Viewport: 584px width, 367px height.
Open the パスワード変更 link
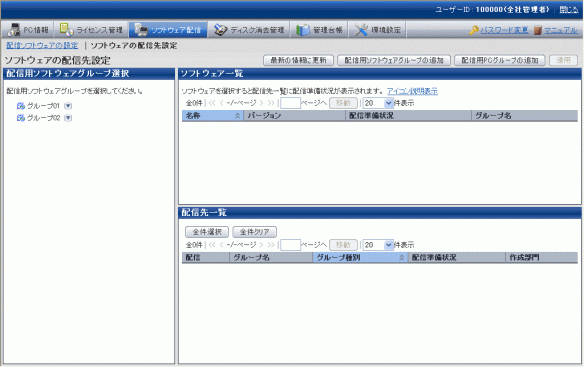(504, 30)
